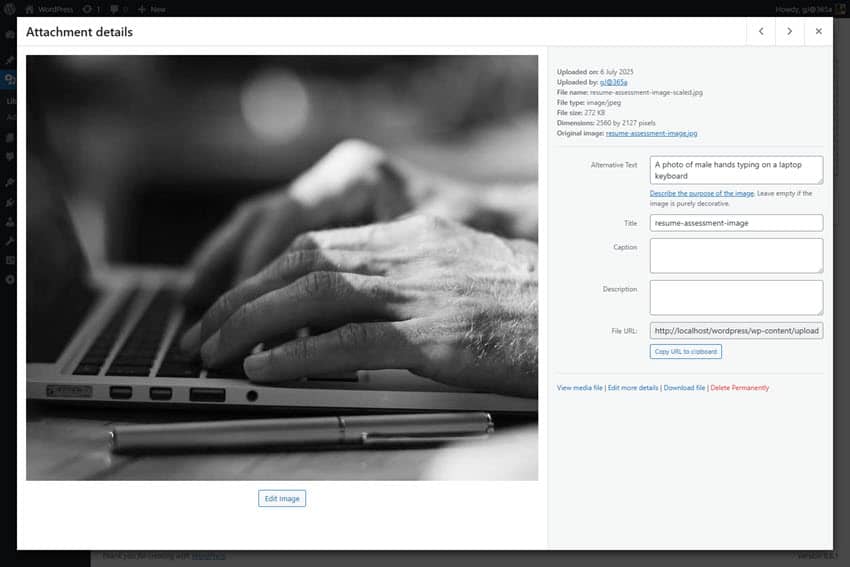Screen dimensions: 850x567
Task: Focus the Alternative Text field
Action: pos(736,170)
